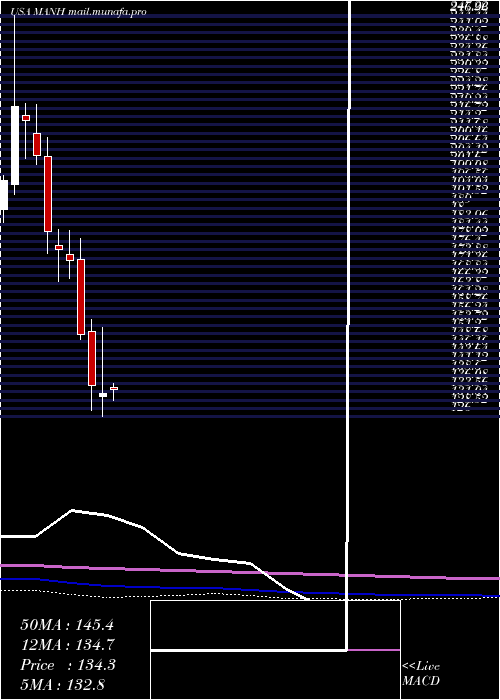Click the '<<Live MACD' label
The height and width of the screenshot is (700, 500).
(x=421, y=674)
